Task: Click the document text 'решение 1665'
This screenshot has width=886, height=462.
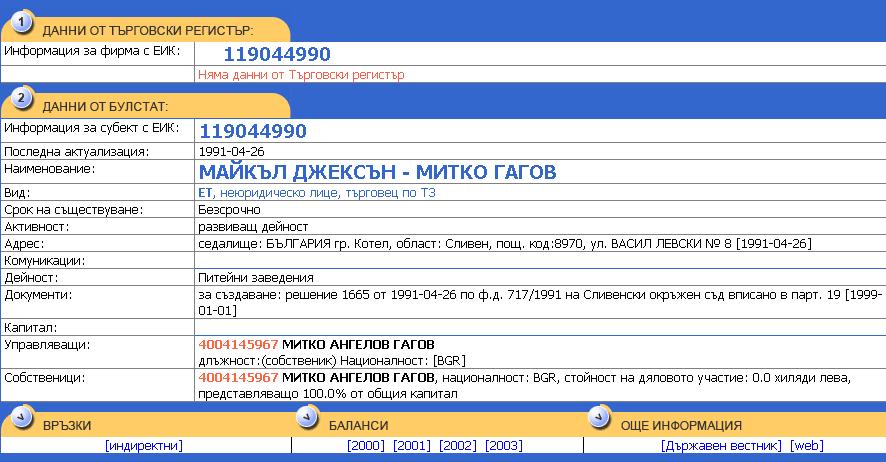Action: [327, 295]
